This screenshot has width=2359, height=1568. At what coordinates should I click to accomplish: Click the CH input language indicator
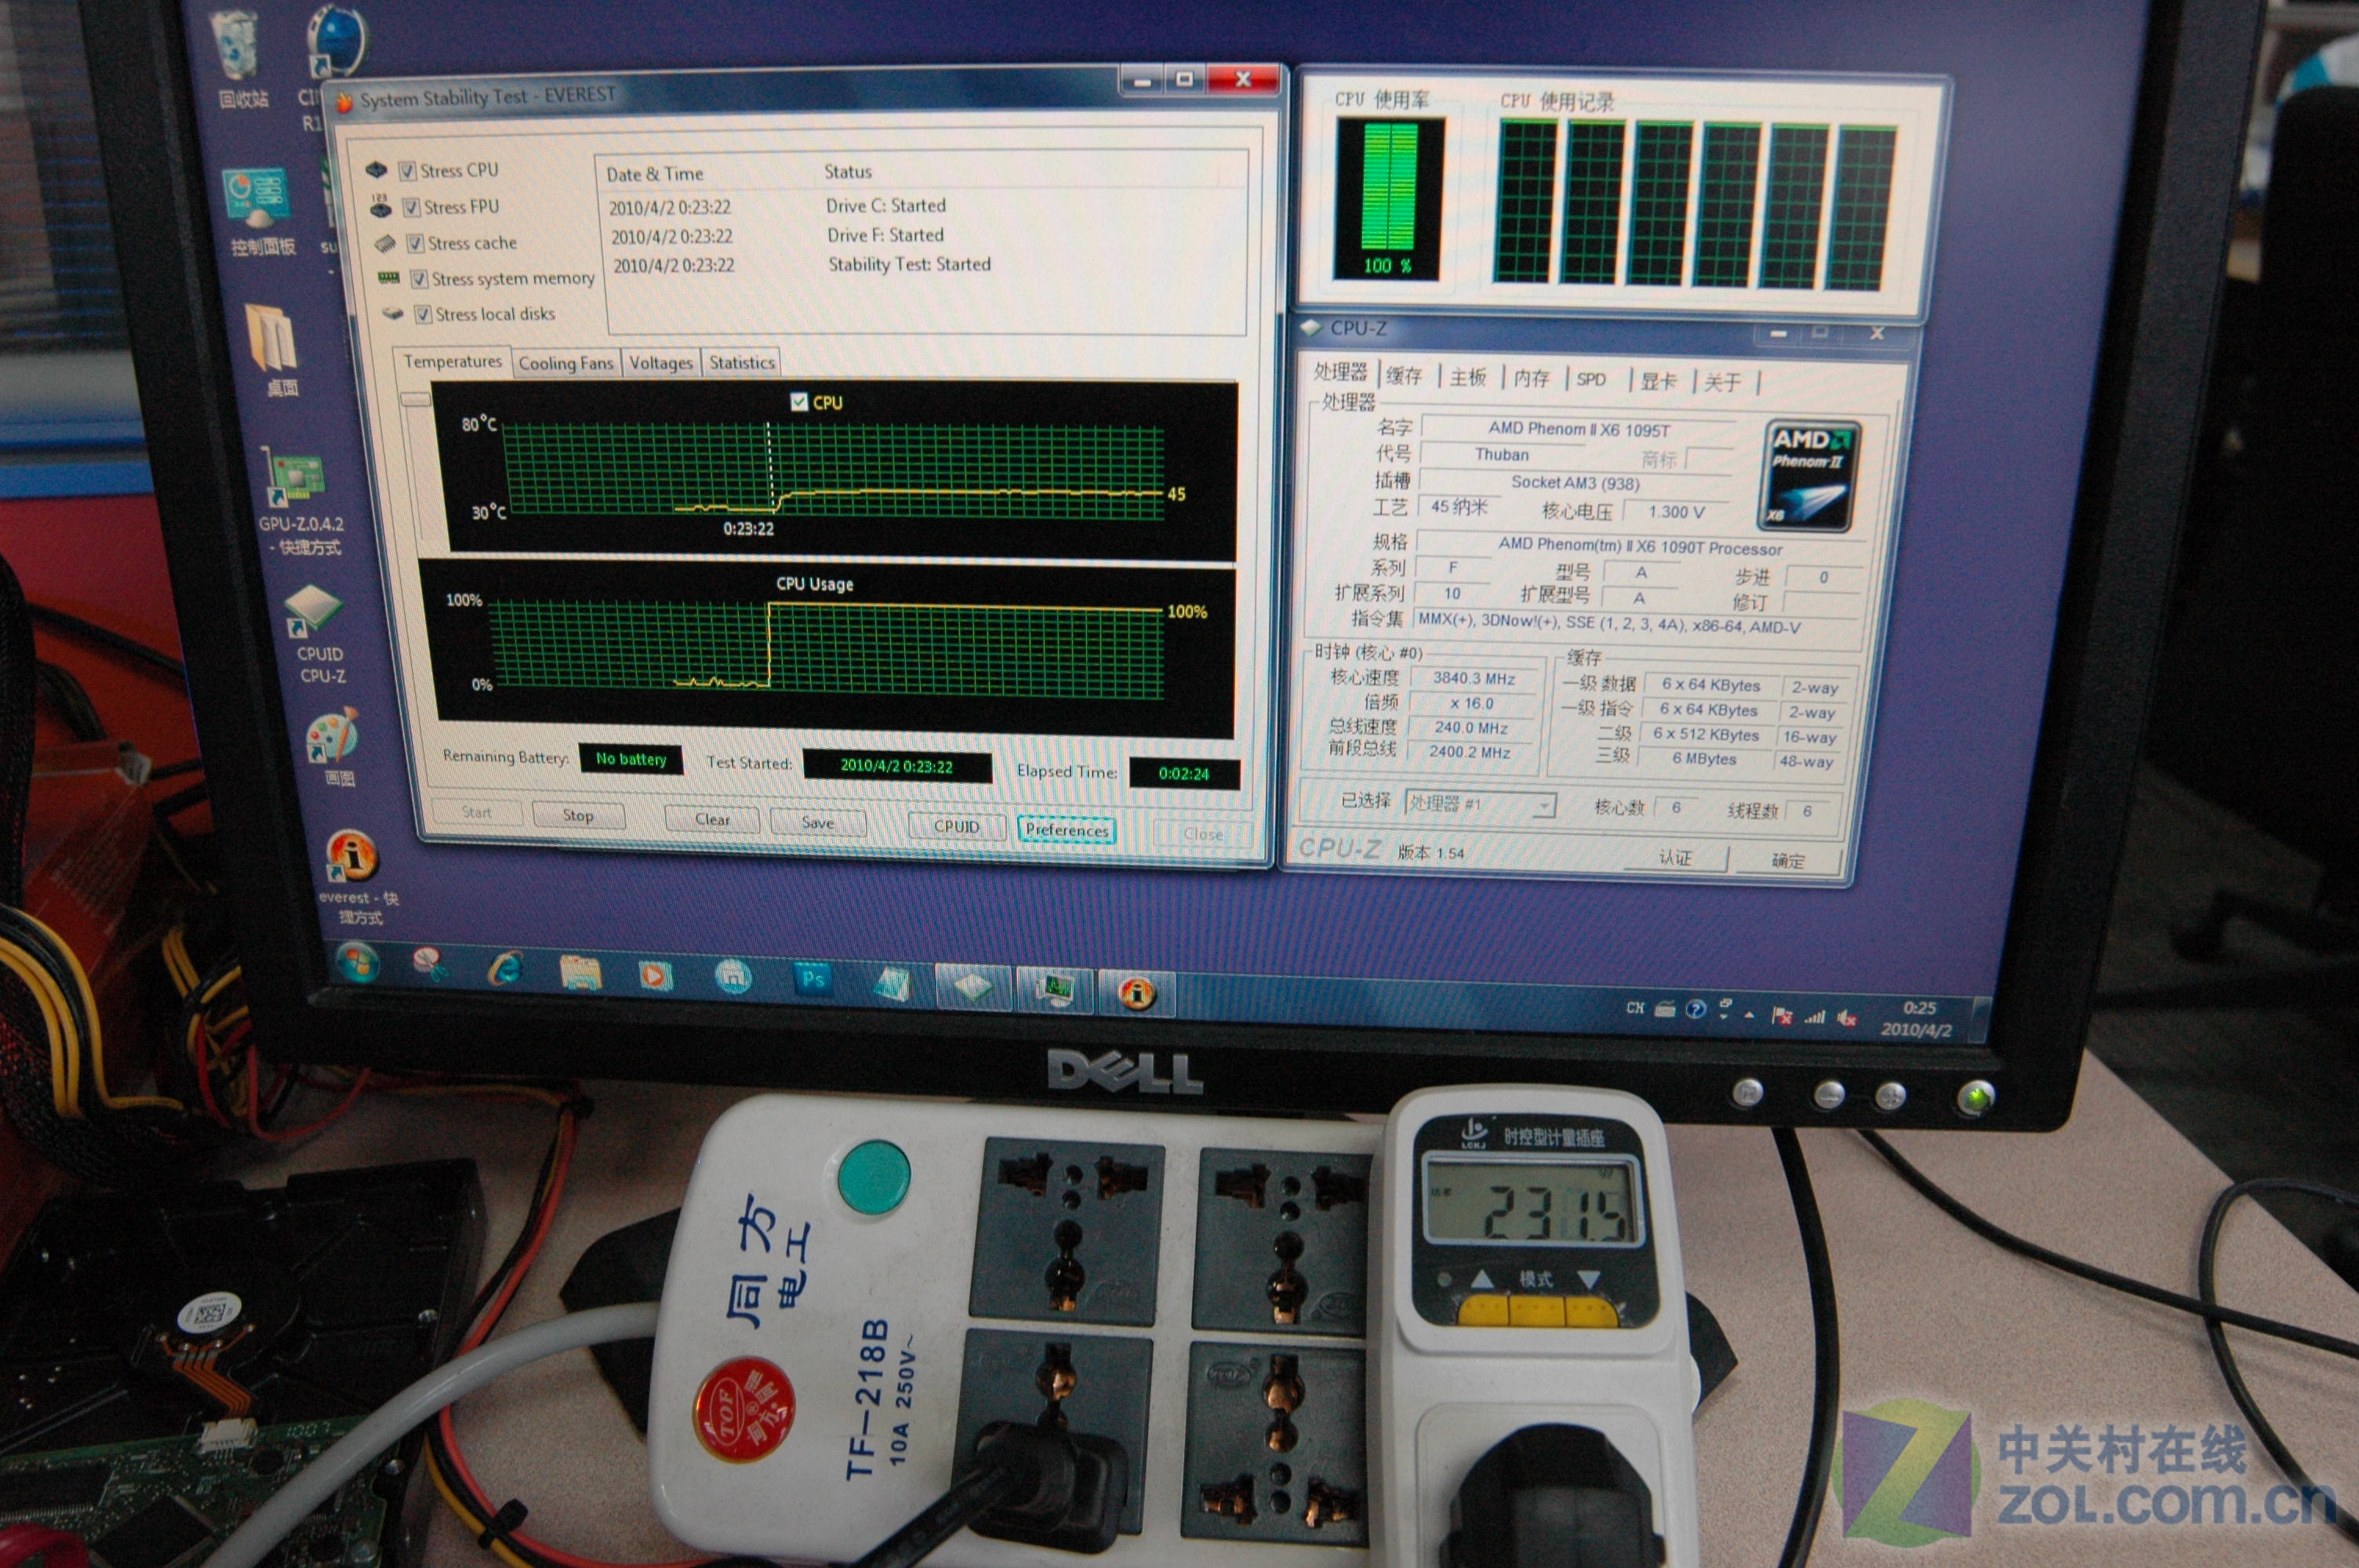click(x=1635, y=1007)
